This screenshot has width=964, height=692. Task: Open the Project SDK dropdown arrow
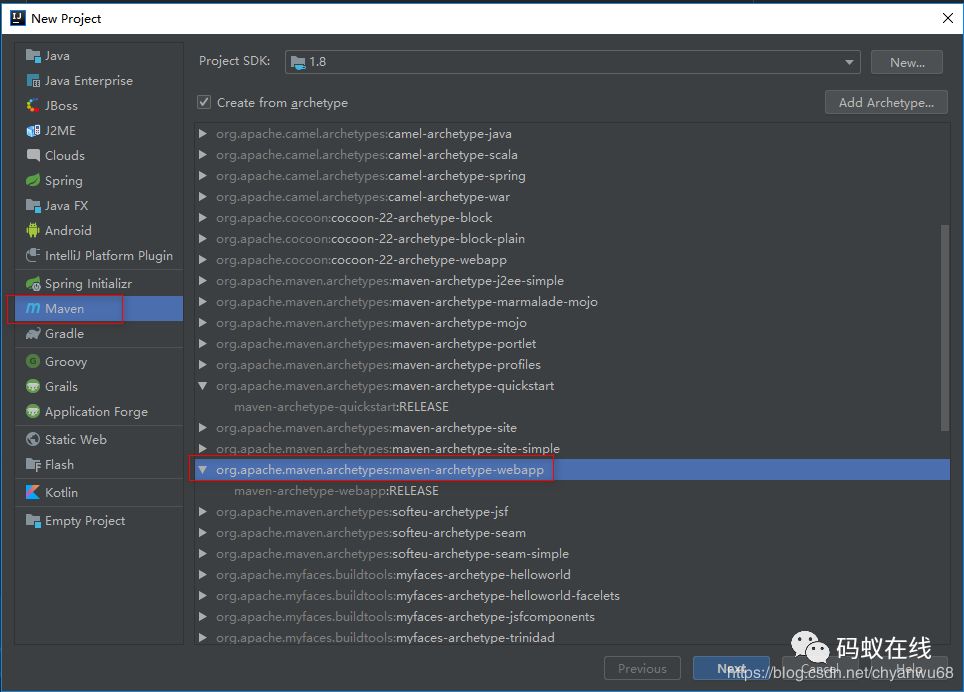click(849, 62)
